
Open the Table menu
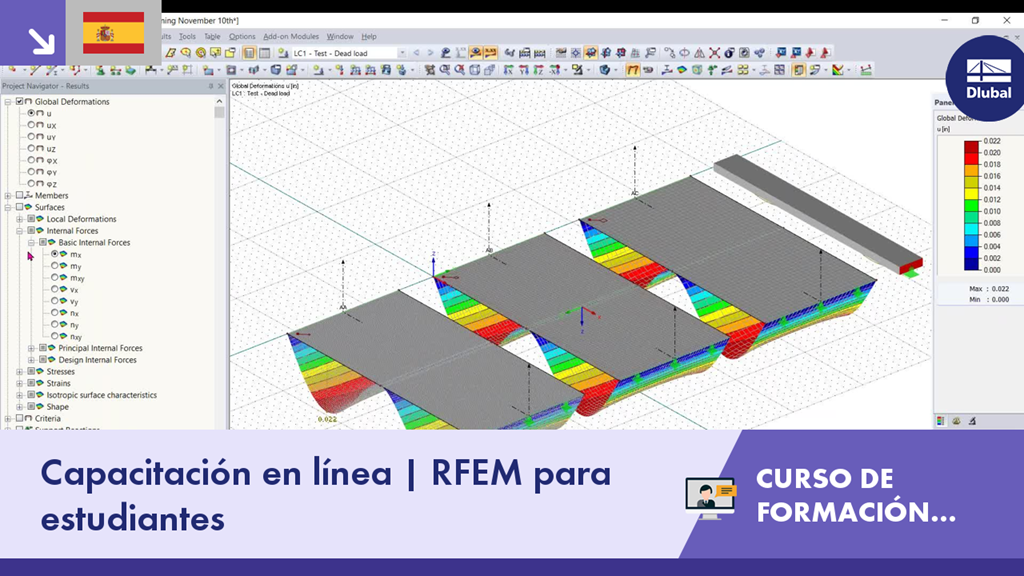[212, 37]
